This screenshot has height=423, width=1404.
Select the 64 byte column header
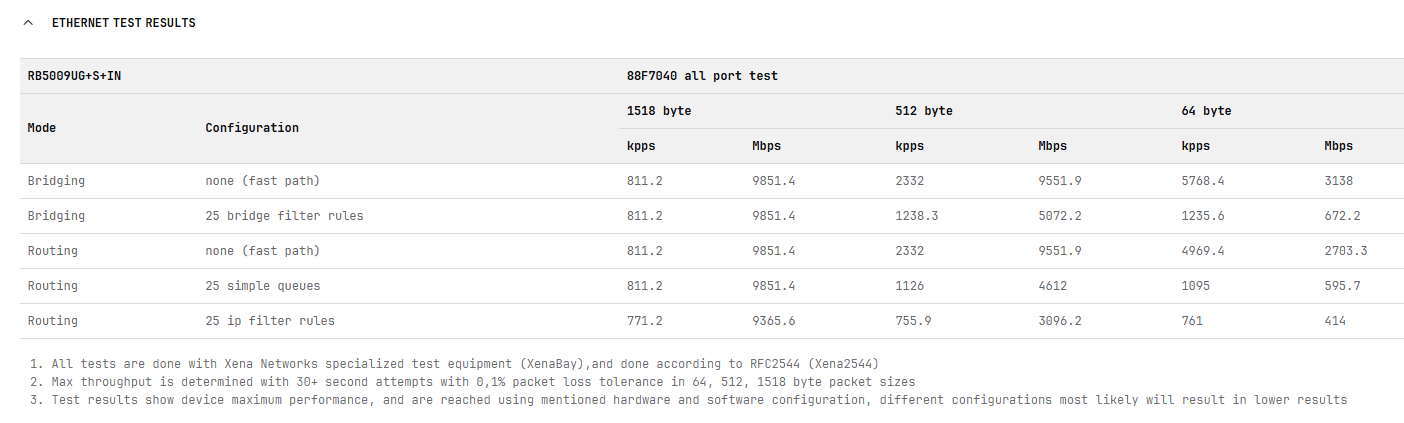coord(1206,111)
